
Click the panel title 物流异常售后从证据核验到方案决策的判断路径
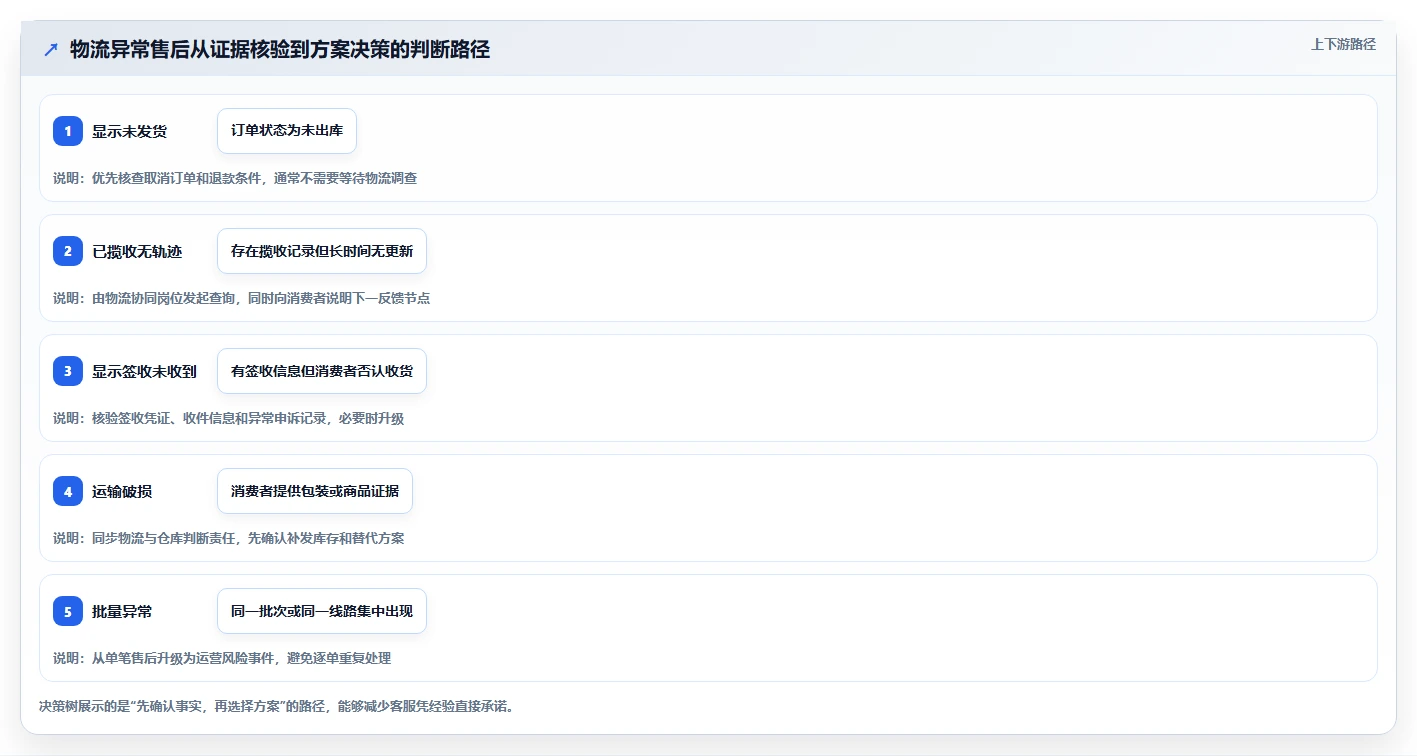(280, 49)
